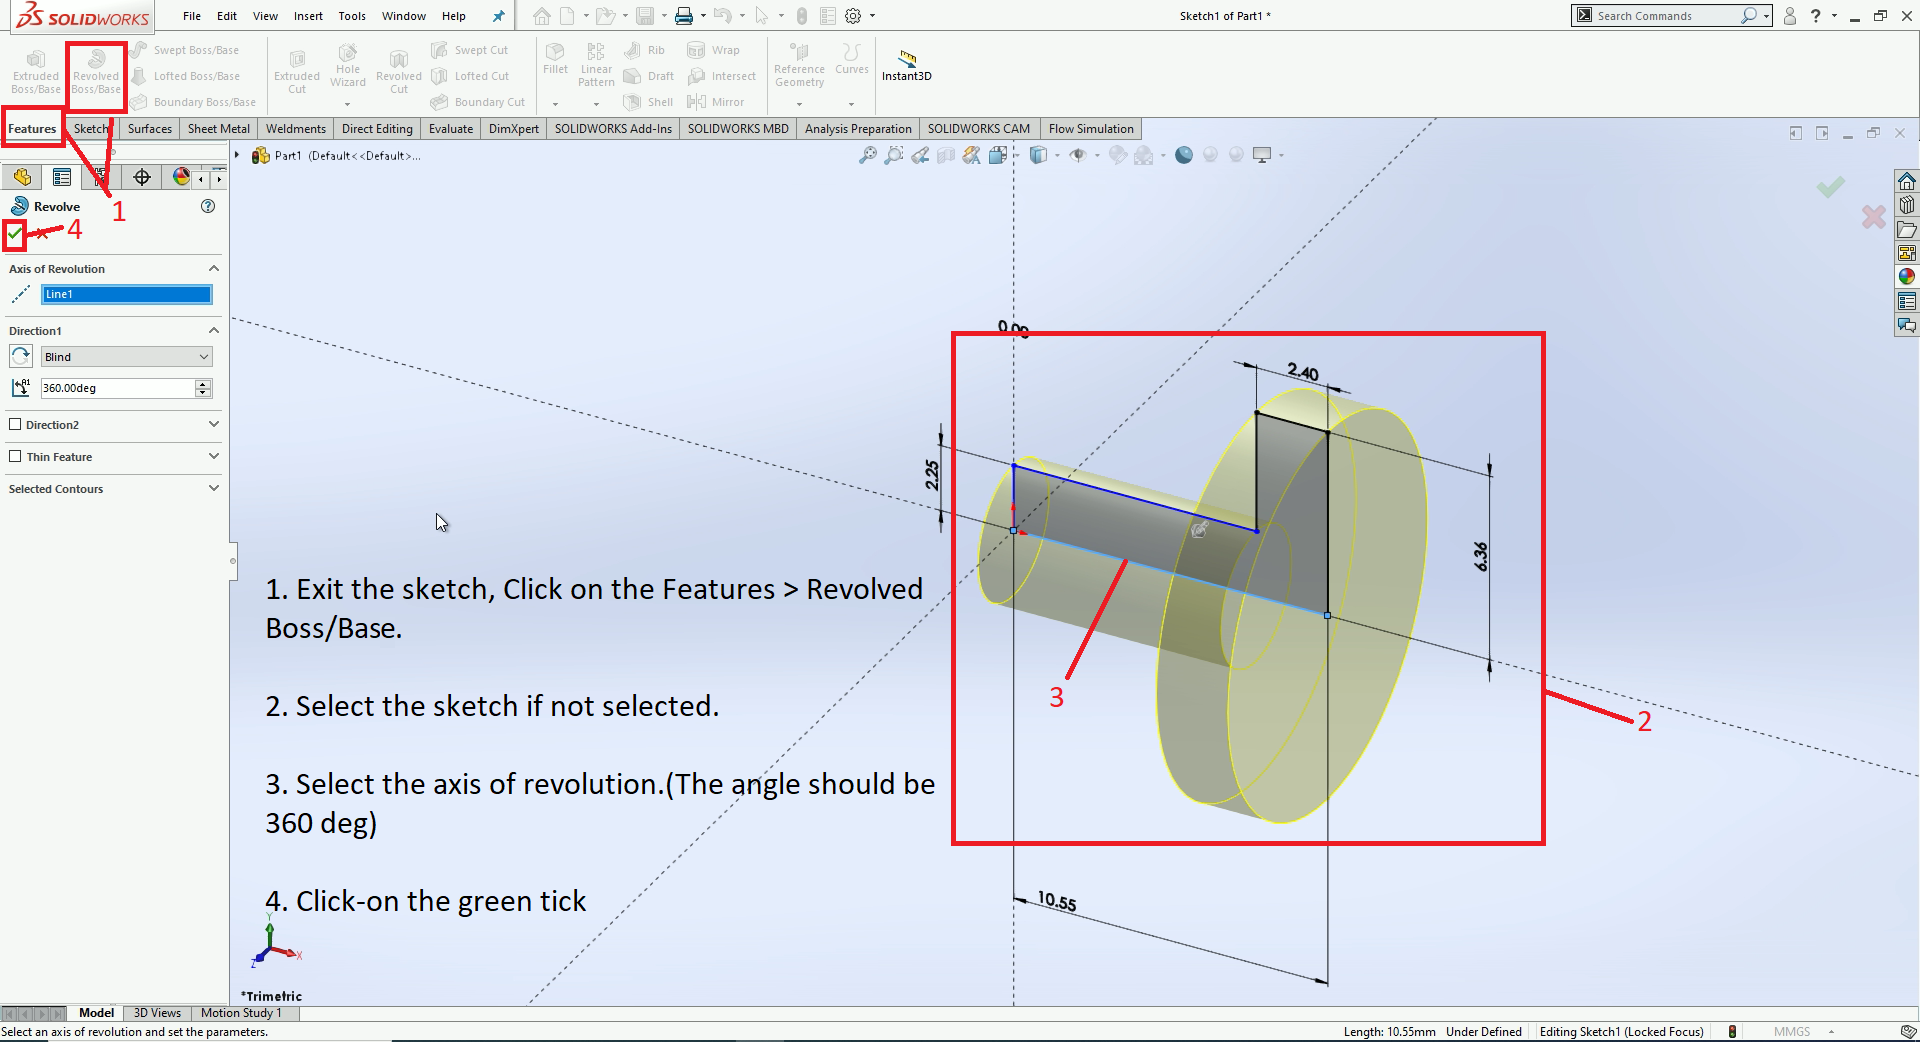Open the Insert menu
Screen dimensions: 1920x1042
pyautogui.click(x=308, y=16)
